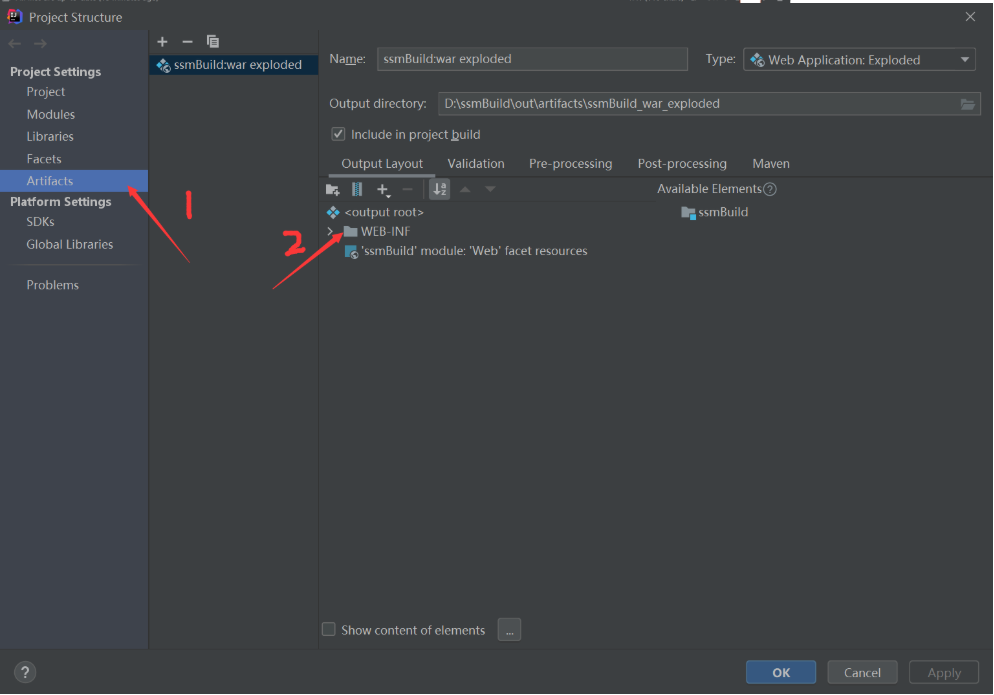Open the Type dropdown showing Web Application: Exploded
This screenshot has height=695, width=994.
pos(963,59)
